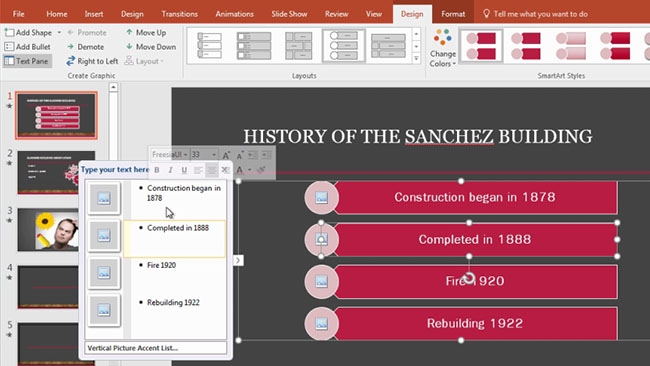Select the fifth SmartArt layout thumbnail
Screen dimensions: 650x366
pyautogui.click(x=388, y=46)
